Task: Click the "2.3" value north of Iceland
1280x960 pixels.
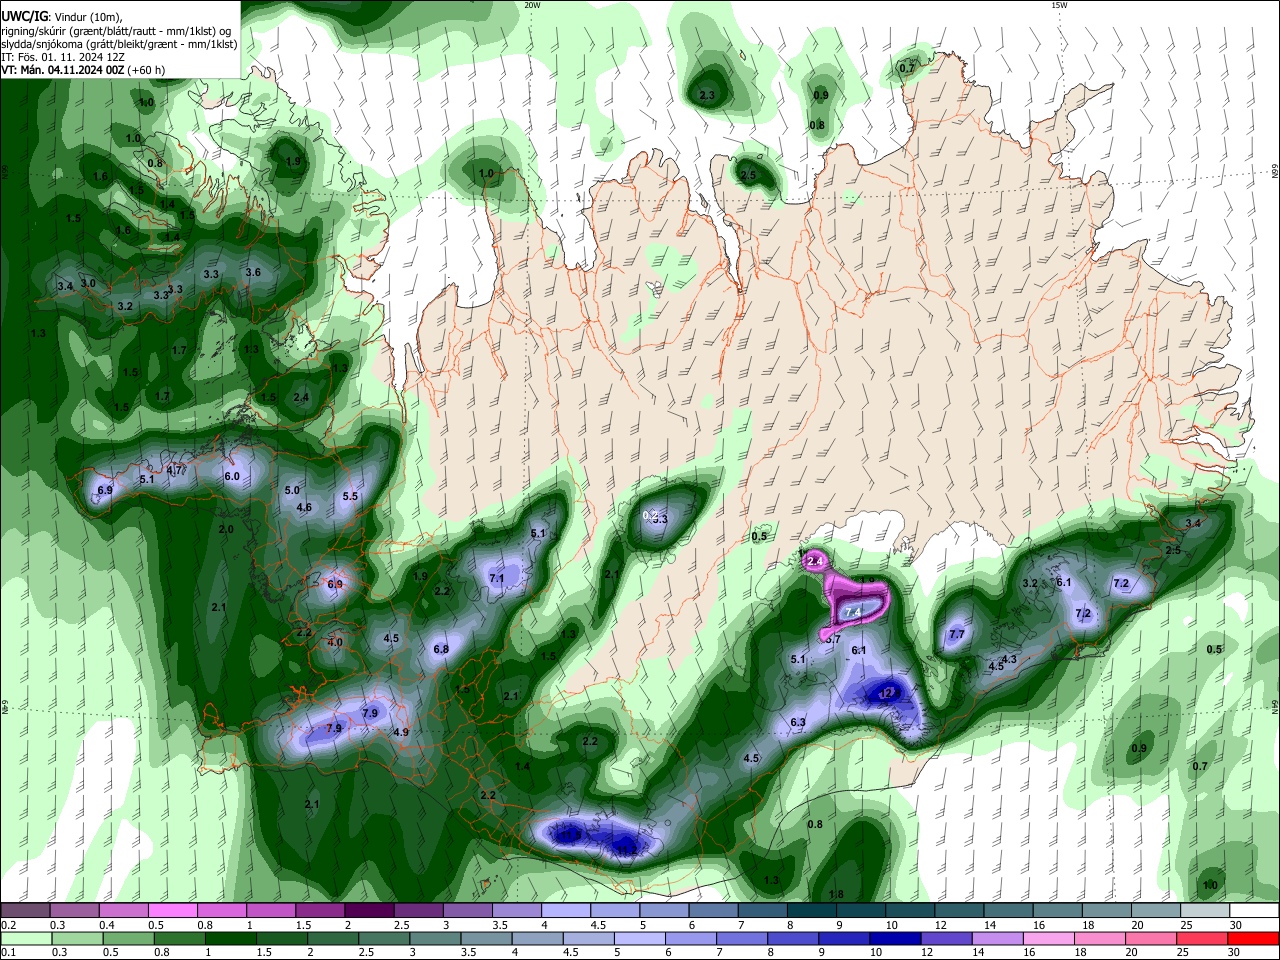Action: coord(707,95)
